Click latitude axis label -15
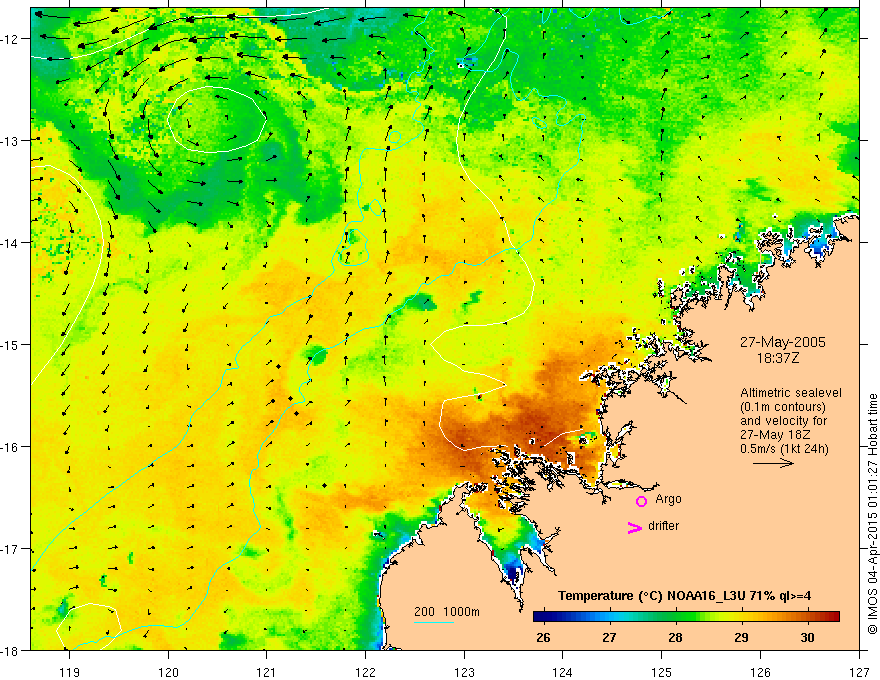Image resolution: width=880 pixels, height=680 pixels. (10, 344)
